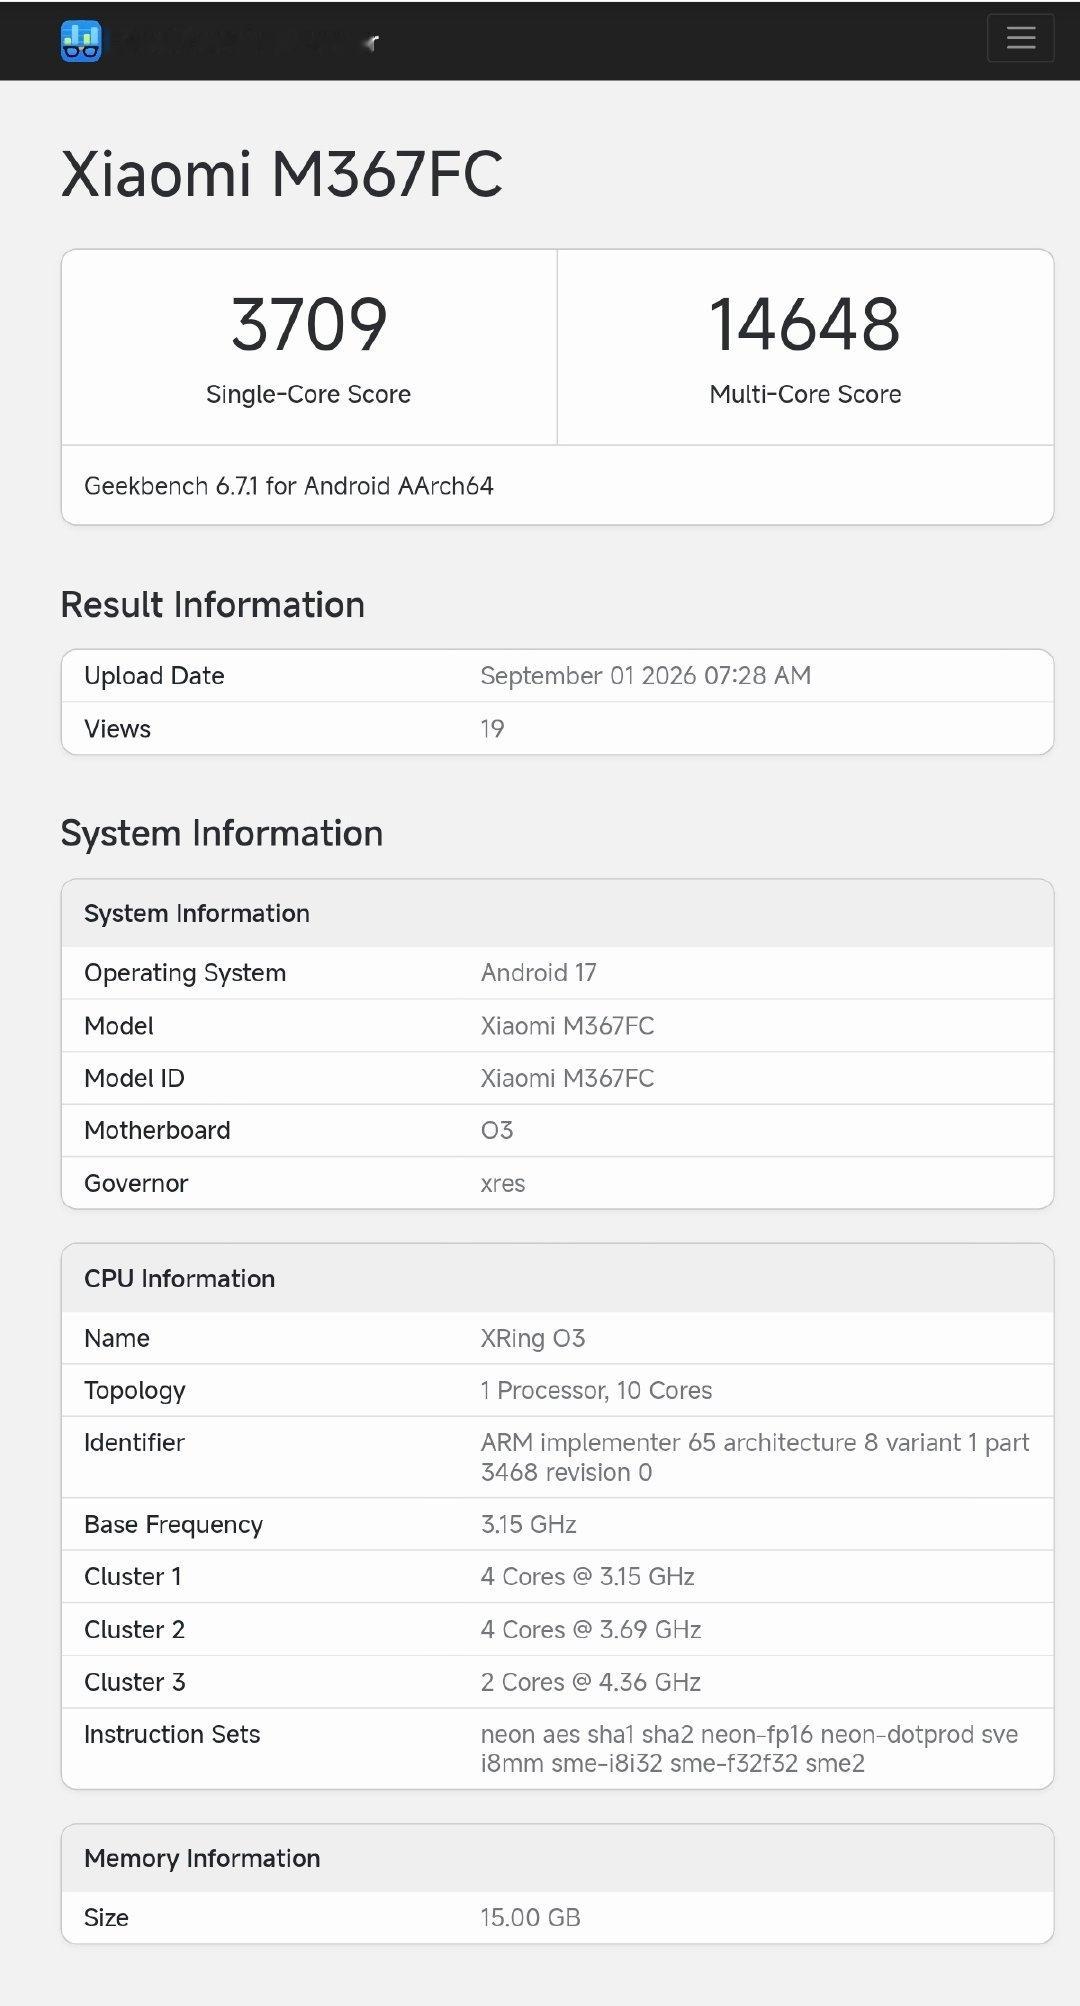The height and width of the screenshot is (2006, 1080).
Task: Click the 15.00 GB memory value
Action: coord(531,1918)
